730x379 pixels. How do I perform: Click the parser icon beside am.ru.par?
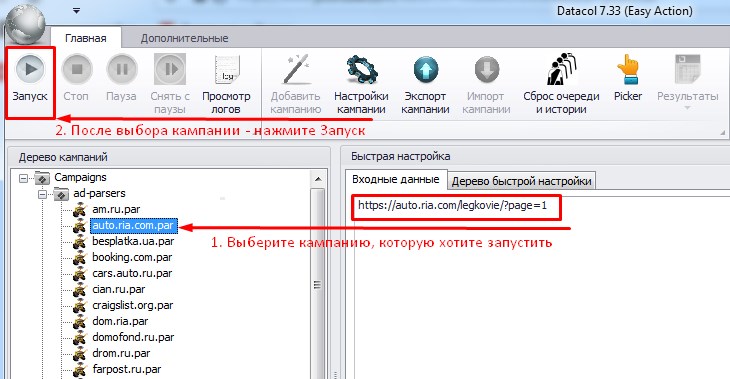80,210
